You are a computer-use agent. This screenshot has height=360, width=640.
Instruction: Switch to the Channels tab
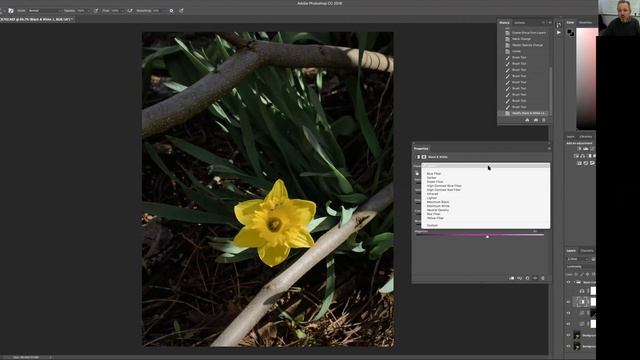click(x=587, y=251)
